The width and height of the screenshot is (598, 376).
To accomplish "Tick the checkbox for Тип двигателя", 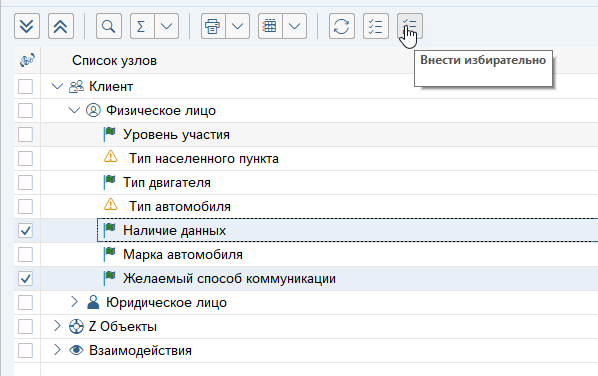I will pyautogui.click(x=26, y=183).
